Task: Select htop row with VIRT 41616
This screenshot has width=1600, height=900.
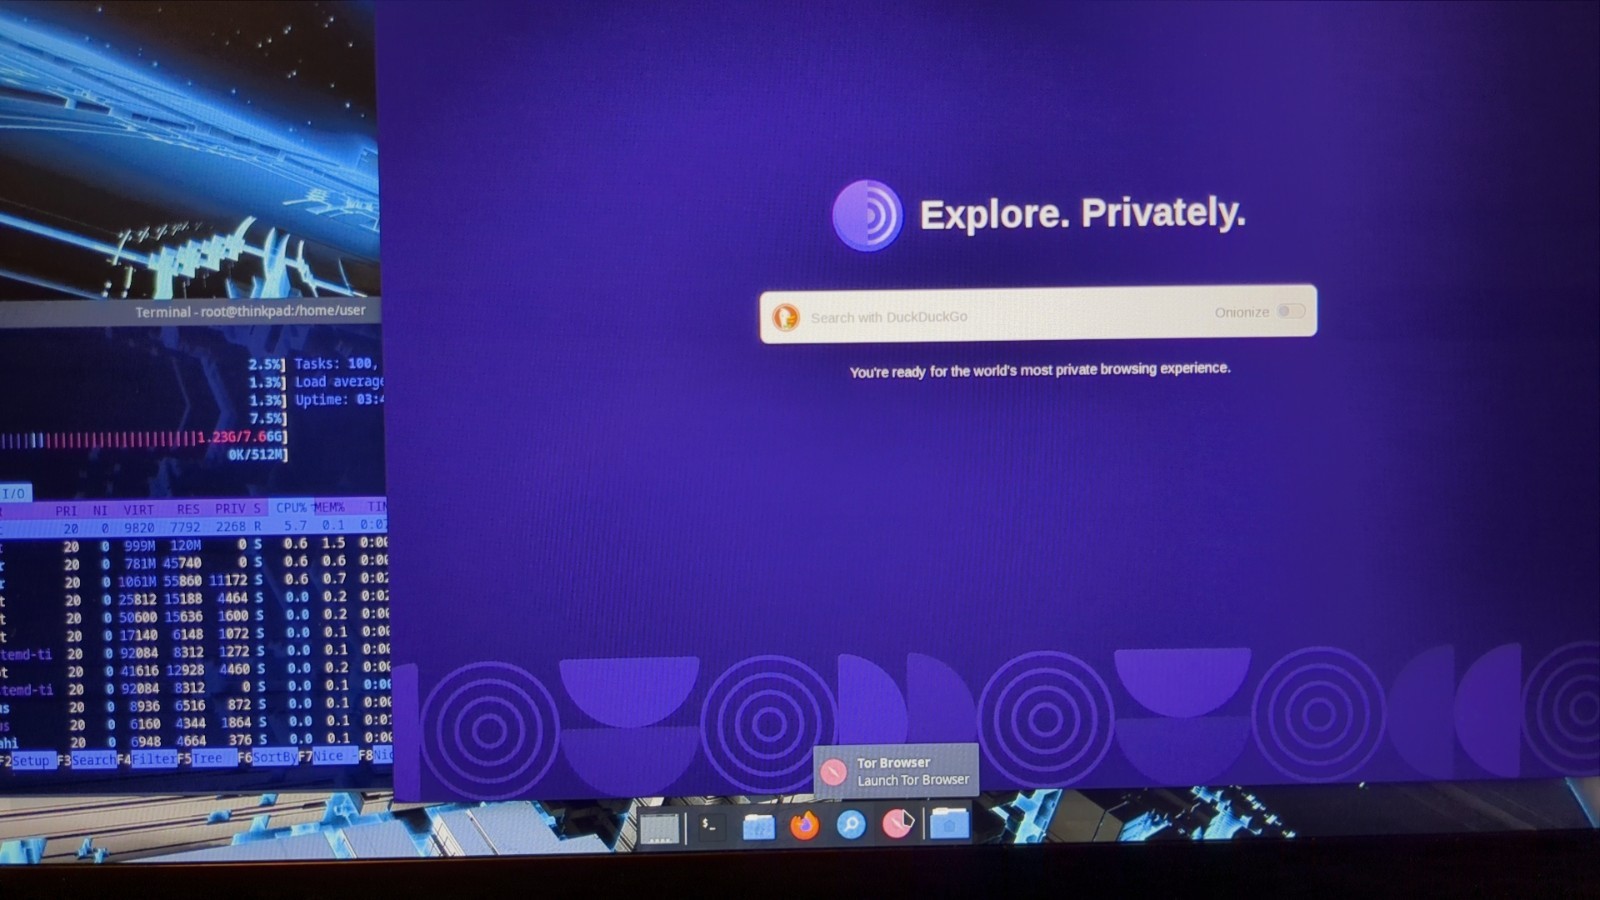Action: [193, 670]
